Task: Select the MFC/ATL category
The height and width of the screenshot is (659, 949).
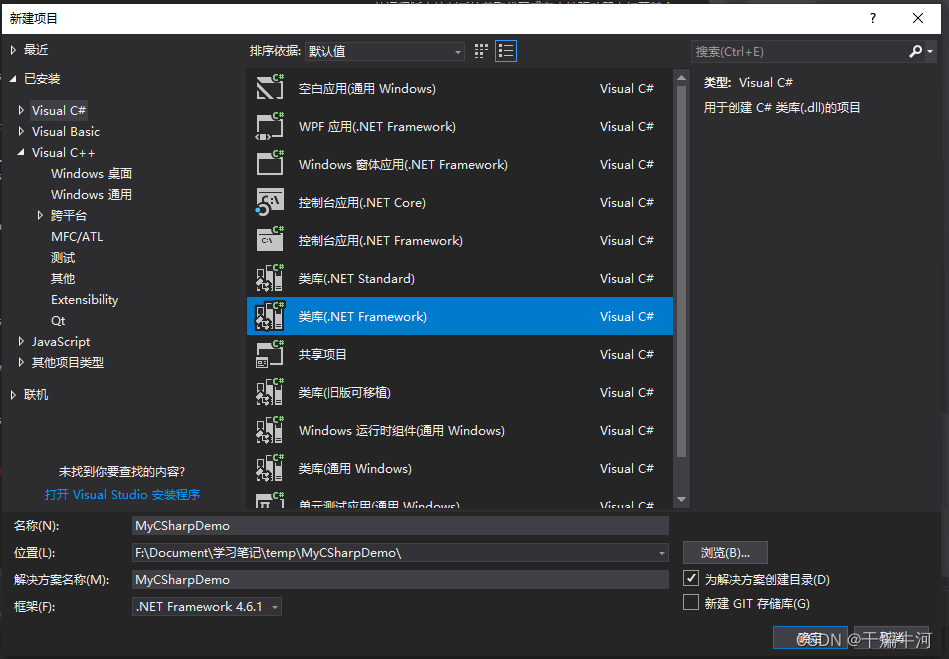Action: (x=77, y=237)
